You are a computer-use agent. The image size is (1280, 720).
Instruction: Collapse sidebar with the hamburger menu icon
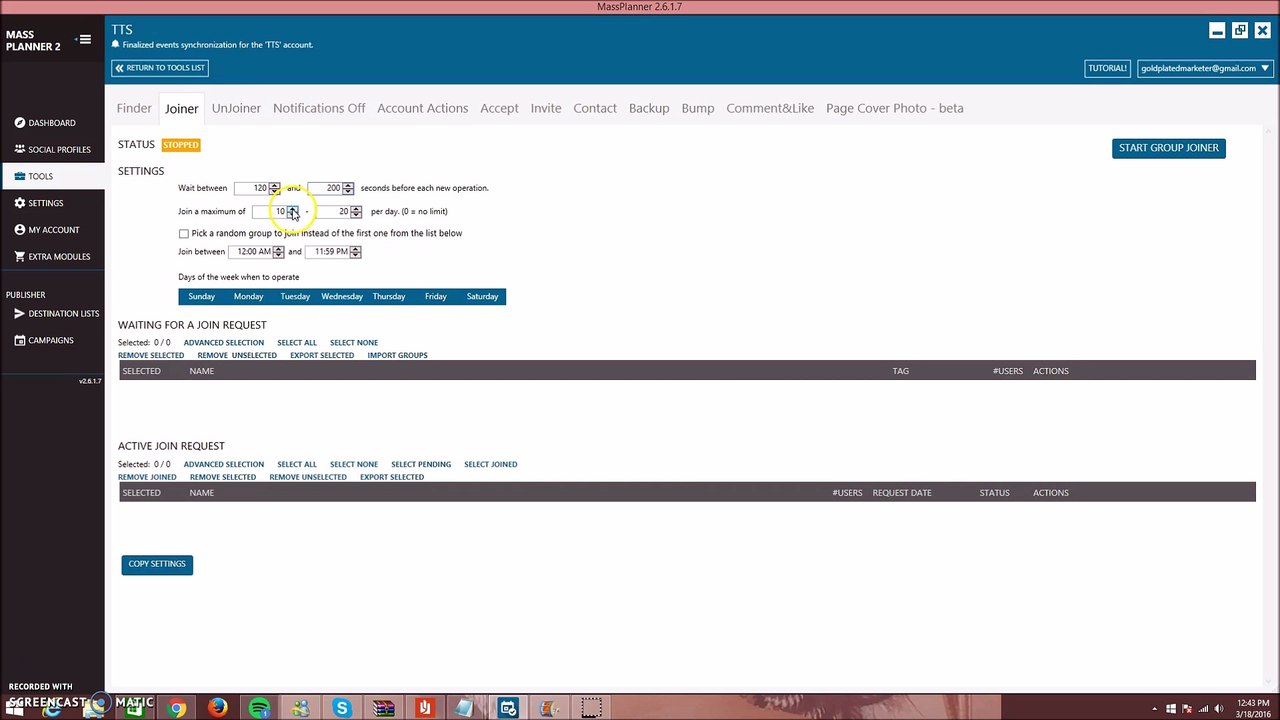84,40
